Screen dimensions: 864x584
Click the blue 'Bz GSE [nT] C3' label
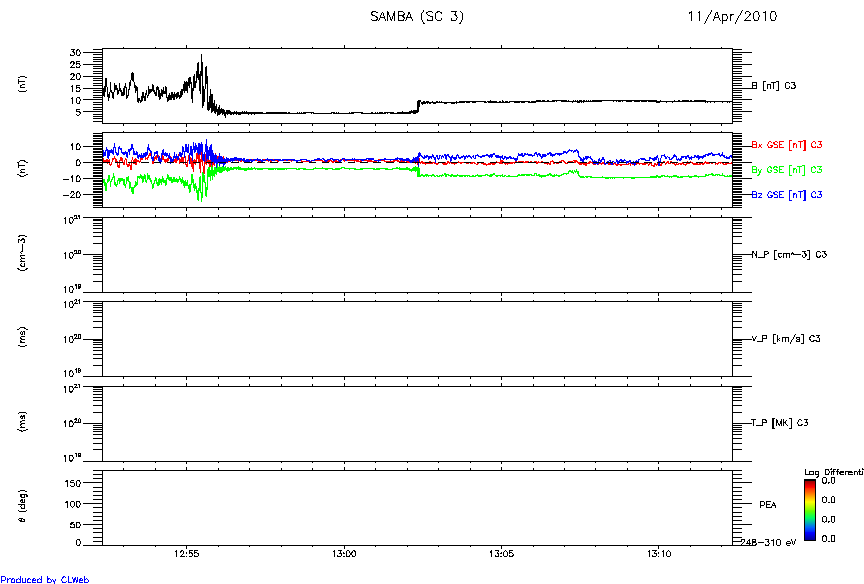pyautogui.click(x=787, y=194)
